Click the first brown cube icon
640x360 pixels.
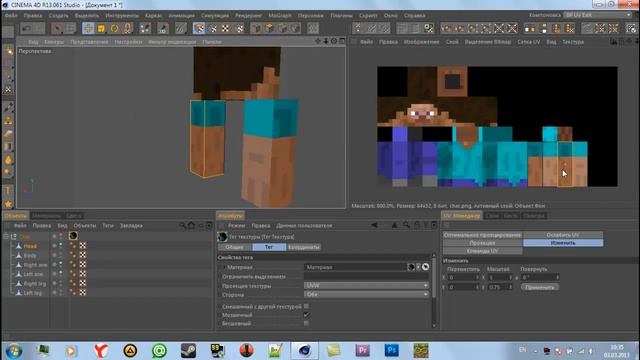[x=256, y=28]
